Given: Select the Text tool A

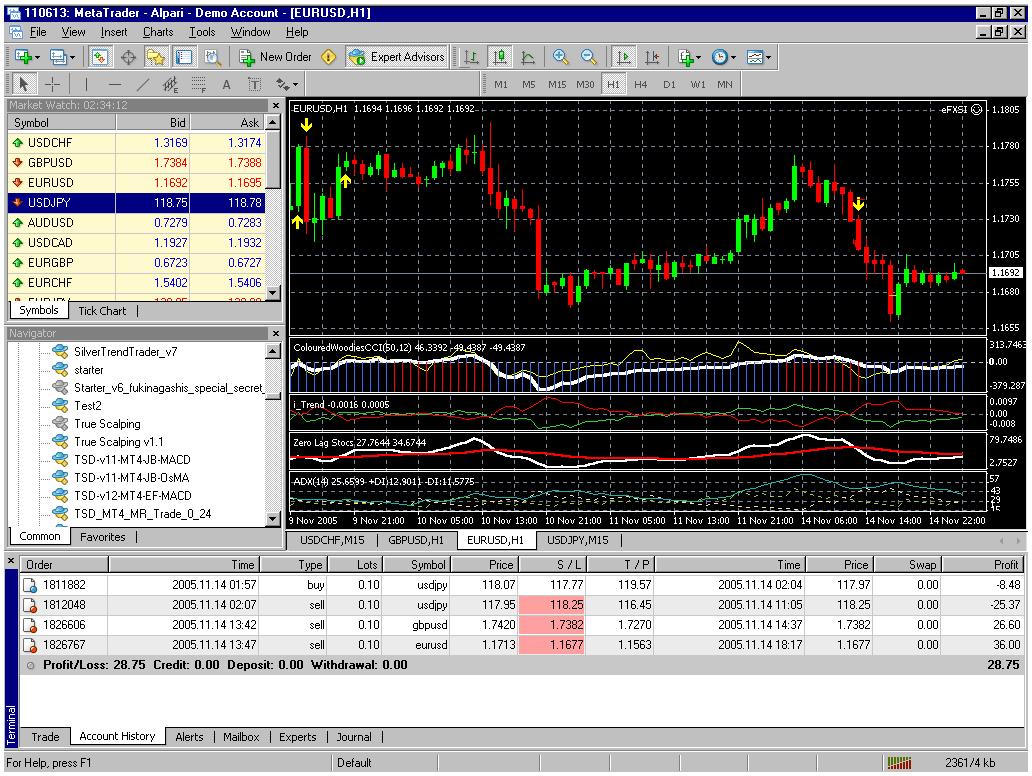Looking at the screenshot, I should [226, 84].
